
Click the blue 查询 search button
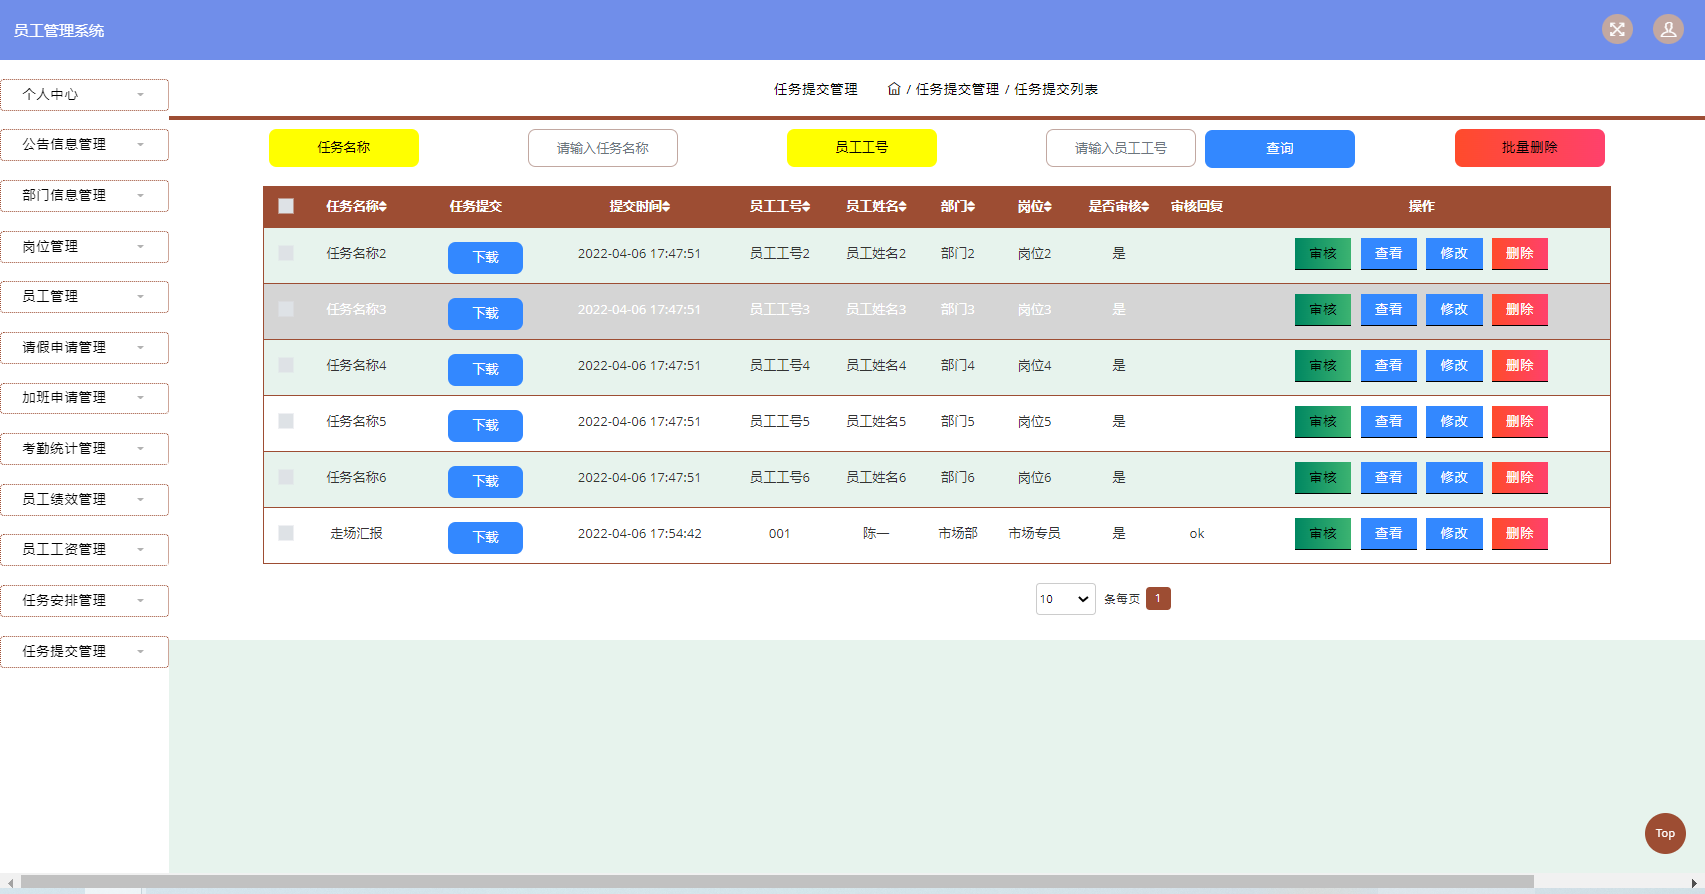[x=1279, y=148]
